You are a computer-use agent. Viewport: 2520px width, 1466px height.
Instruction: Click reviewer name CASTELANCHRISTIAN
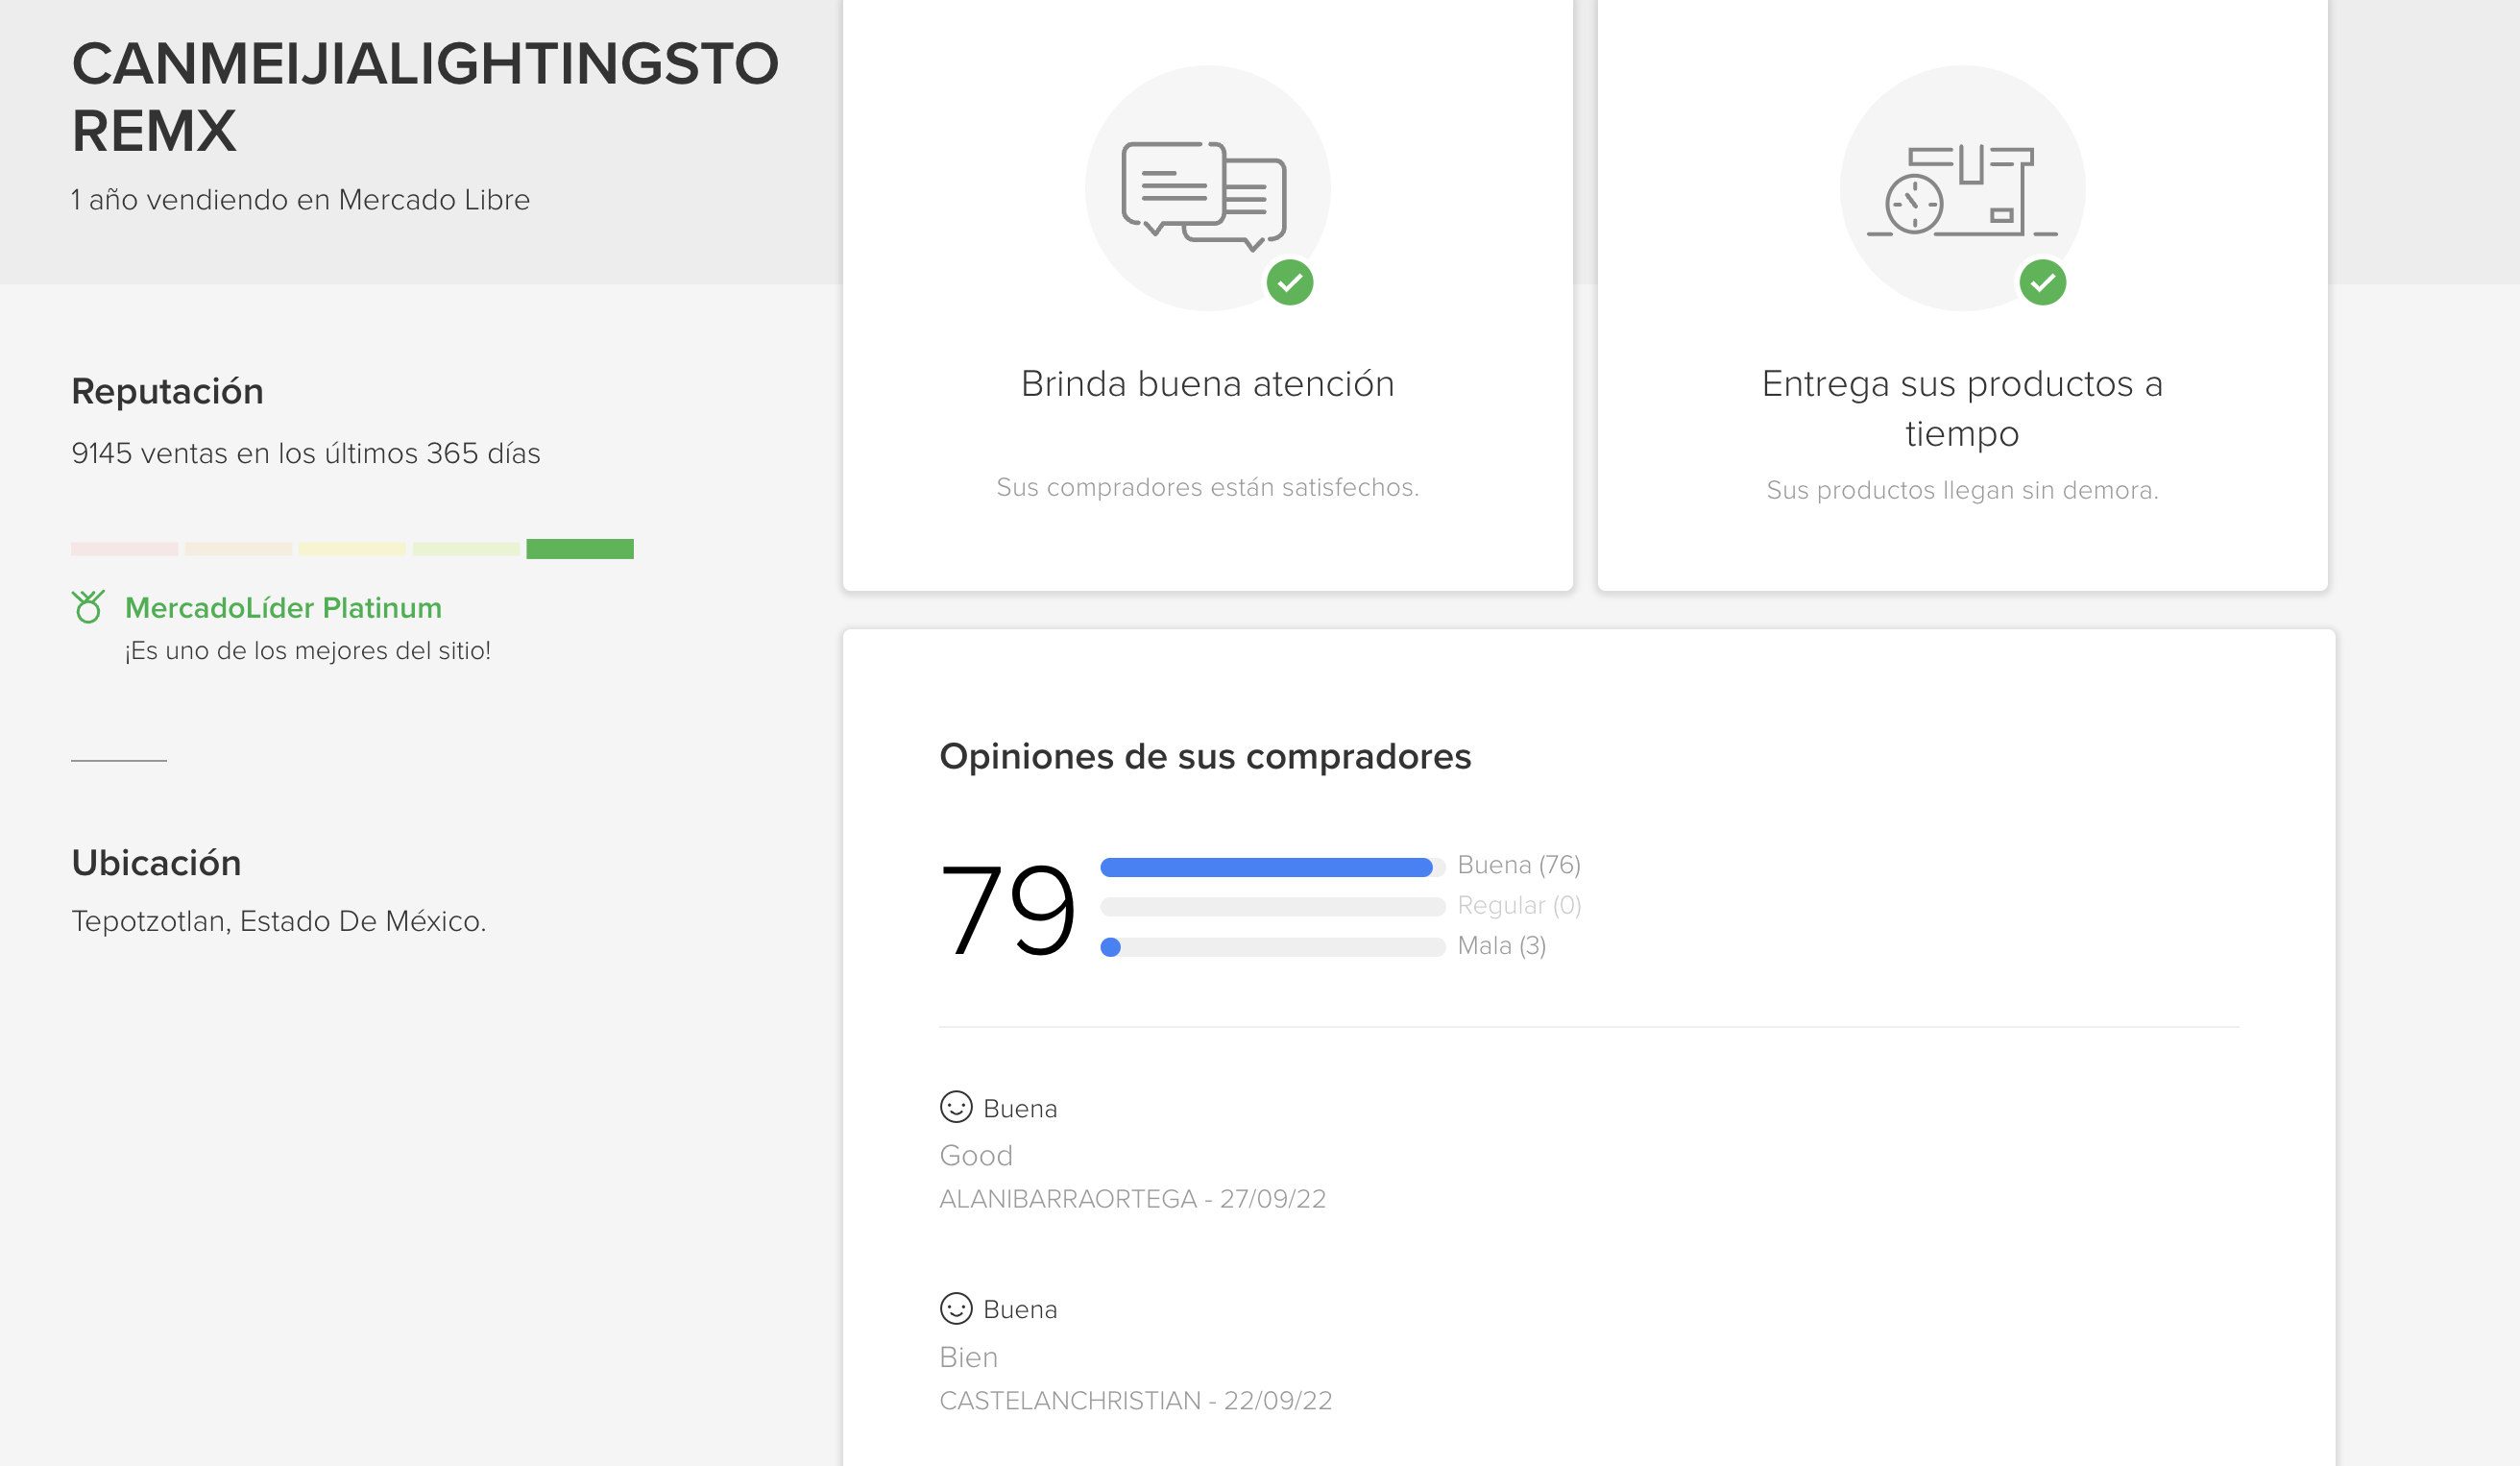click(x=1070, y=1401)
